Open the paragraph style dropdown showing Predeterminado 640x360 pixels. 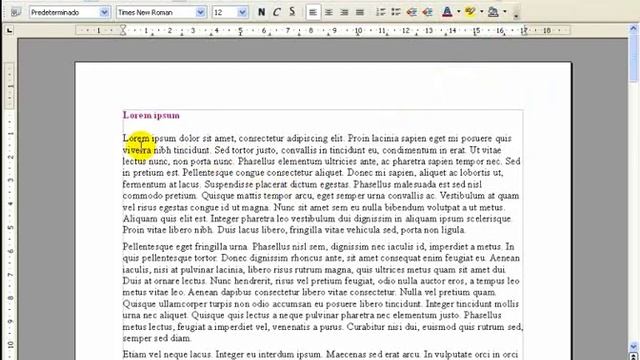(104, 12)
